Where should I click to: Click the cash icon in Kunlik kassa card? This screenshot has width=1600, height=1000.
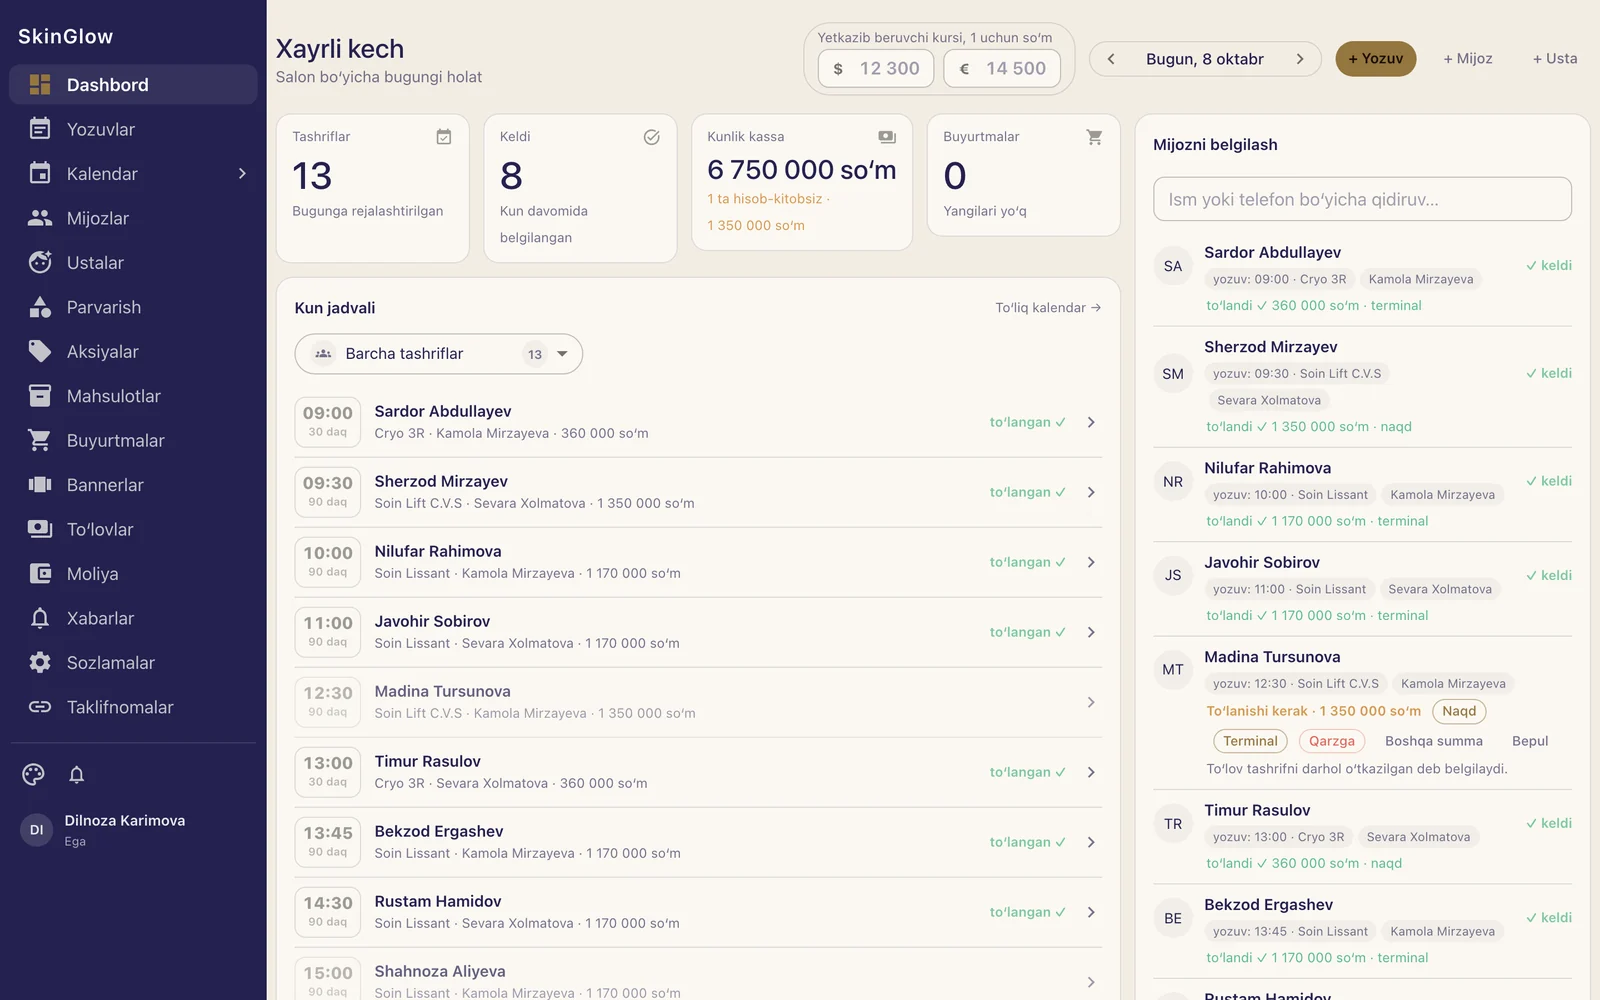point(887,137)
